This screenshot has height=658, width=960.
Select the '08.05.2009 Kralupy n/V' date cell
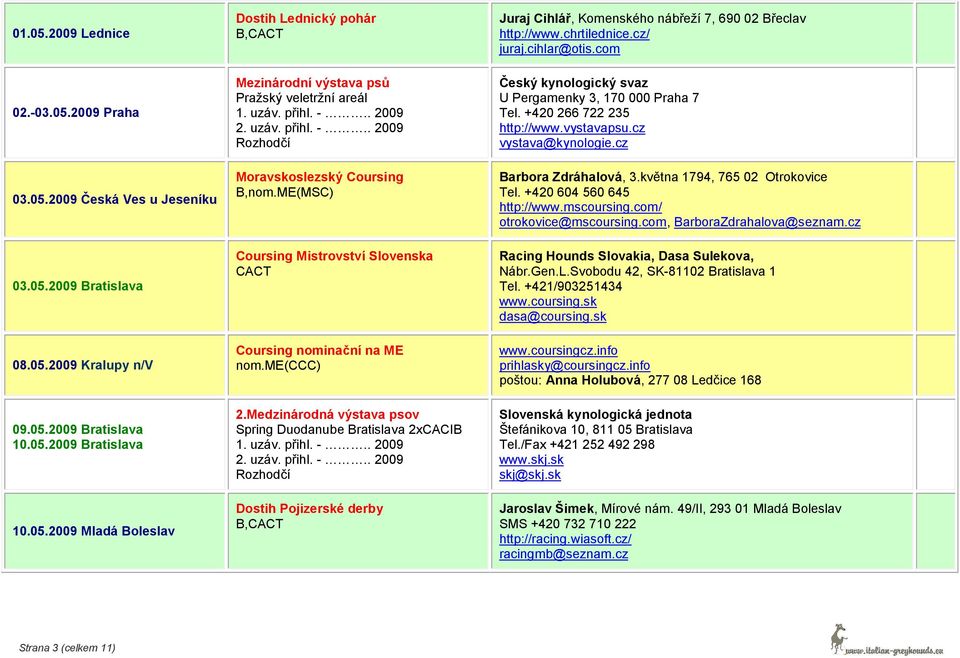pyautogui.click(x=115, y=365)
